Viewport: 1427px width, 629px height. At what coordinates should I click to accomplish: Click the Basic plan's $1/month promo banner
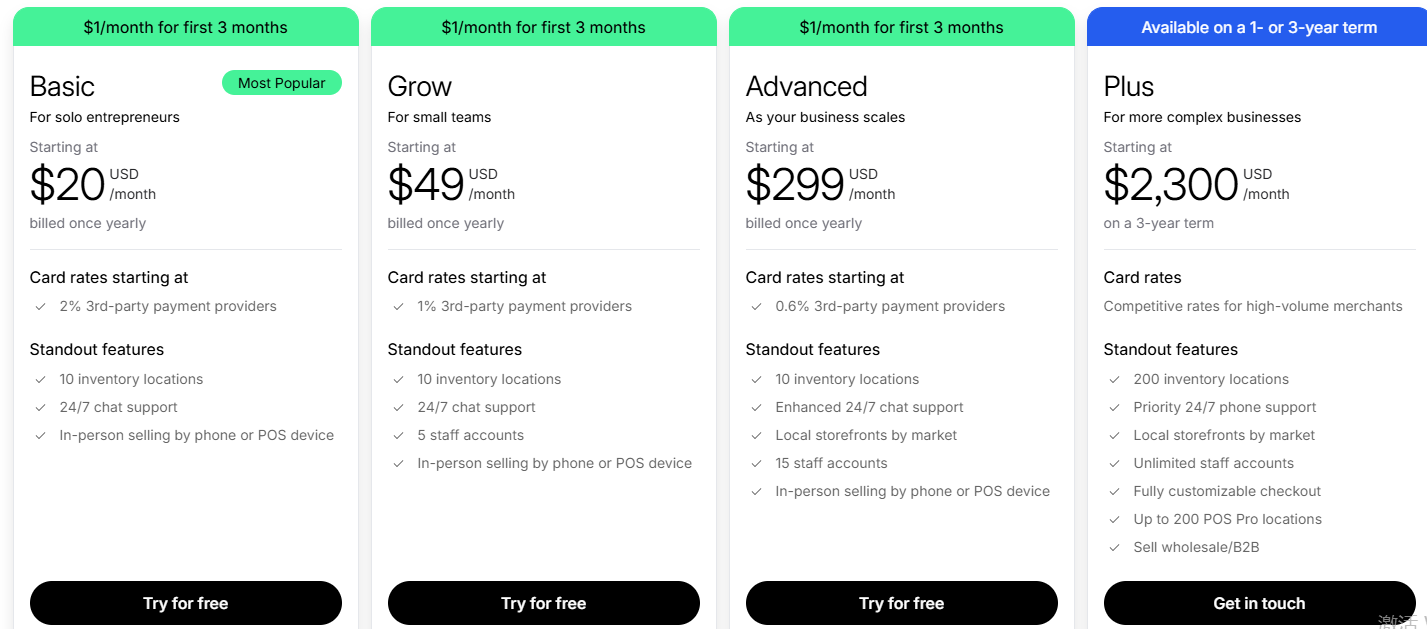185,27
